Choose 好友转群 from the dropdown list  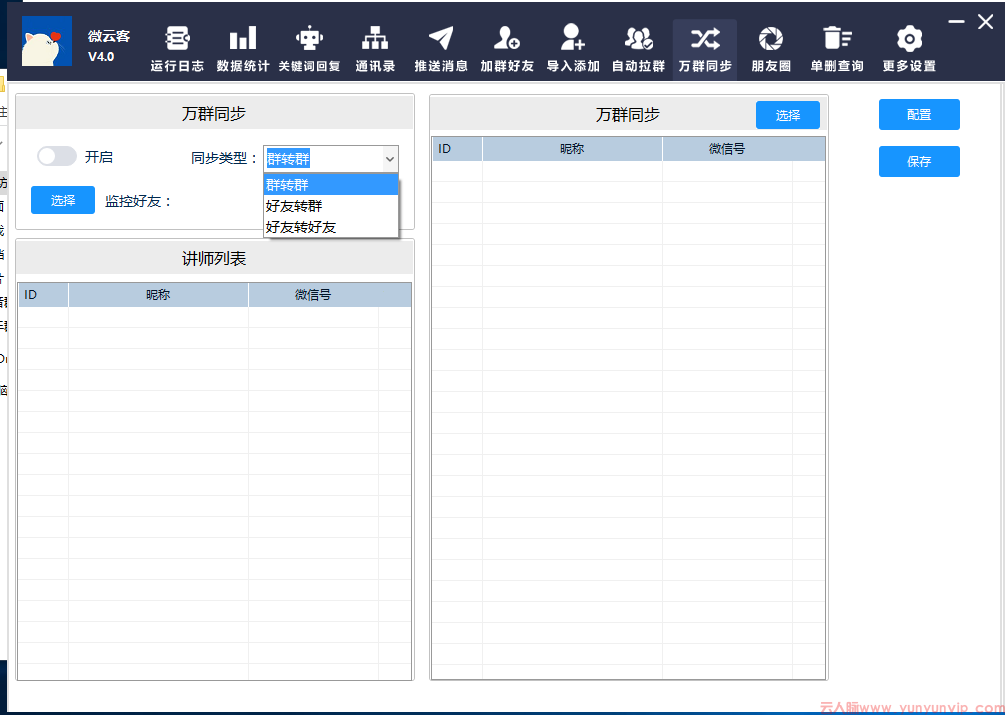click(294, 206)
